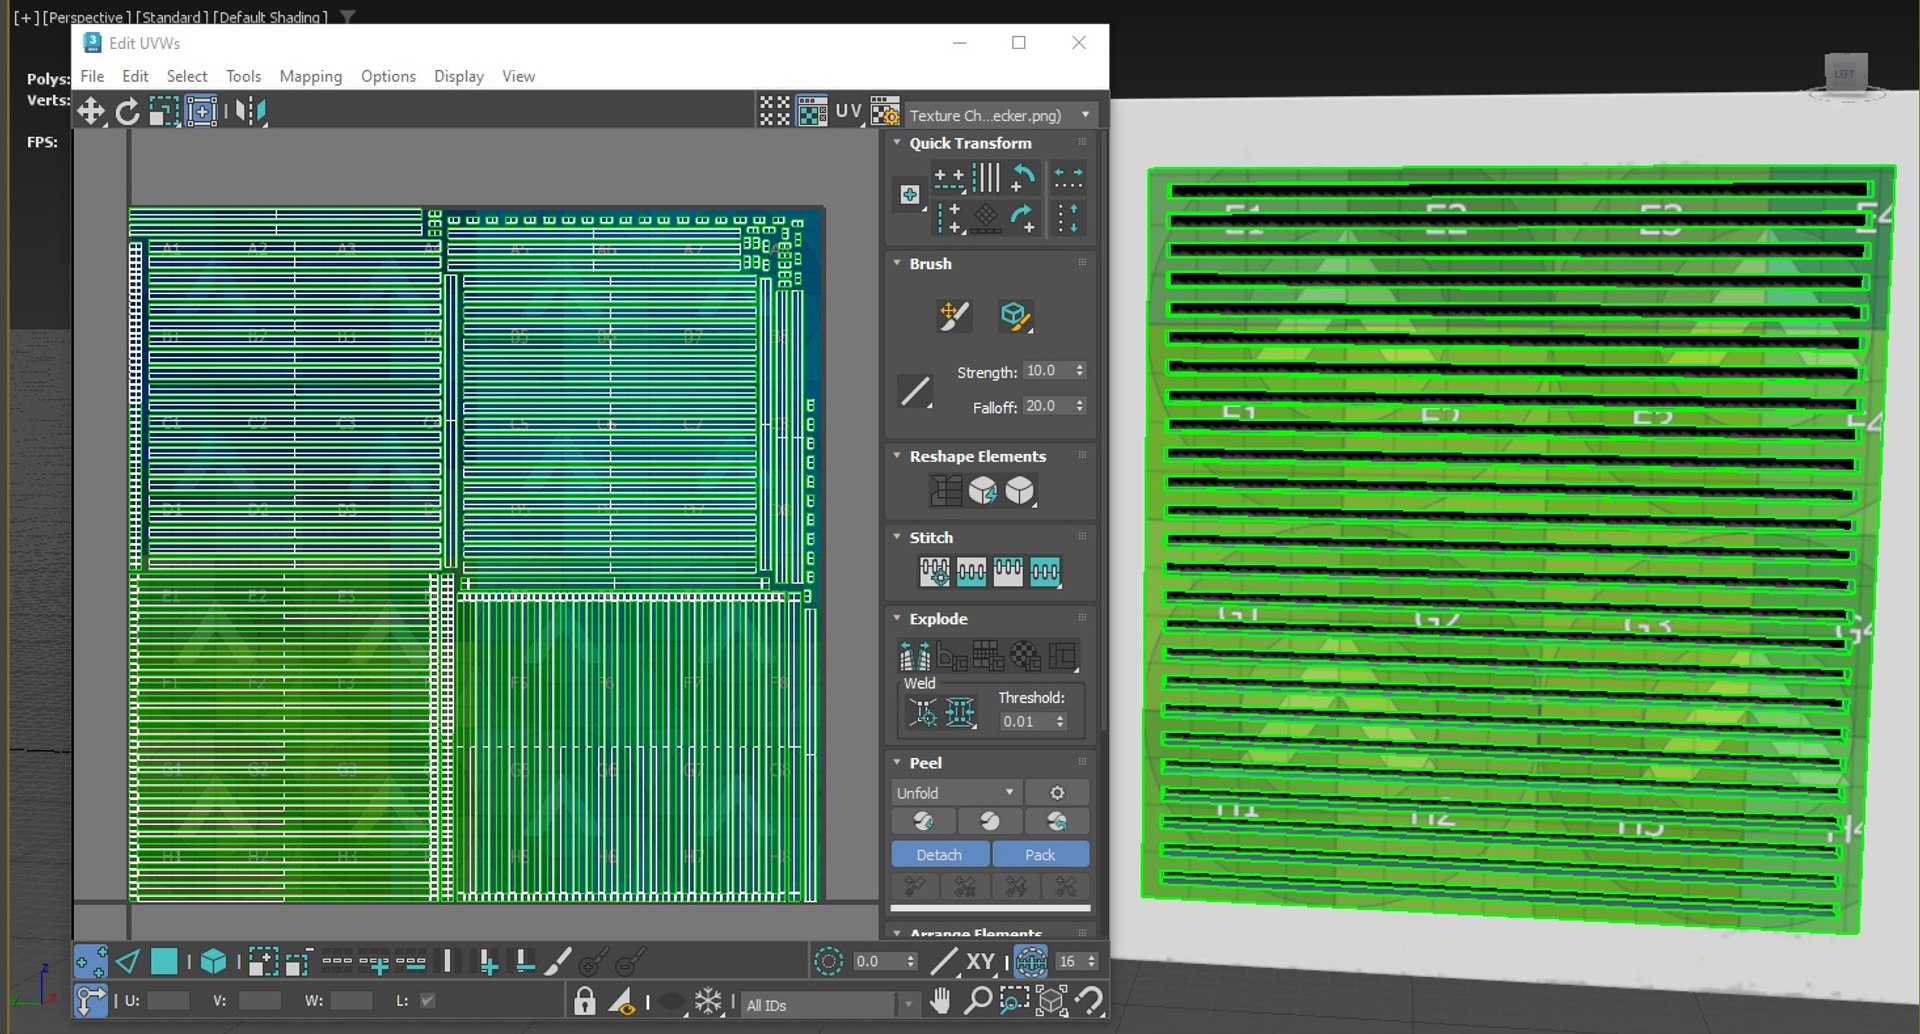Image resolution: width=1920 pixels, height=1034 pixels.
Task: Toggle the Lock Selection padlock
Action: 585,1001
